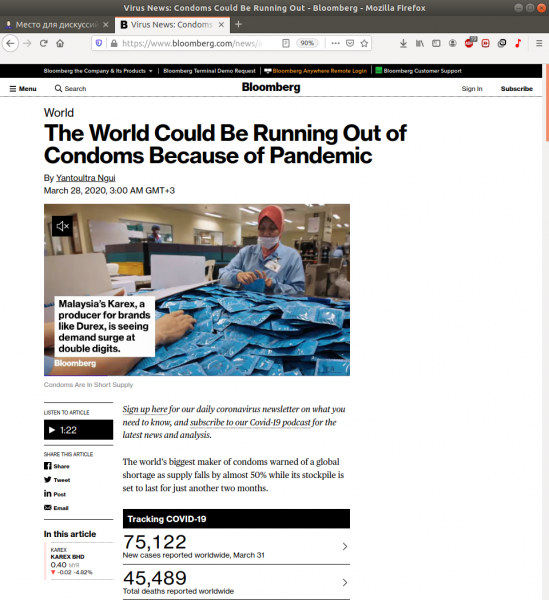This screenshot has width=549, height=600.
Task: Open 'subscribe to our Covid-19 podcast' link
Action: 250,422
